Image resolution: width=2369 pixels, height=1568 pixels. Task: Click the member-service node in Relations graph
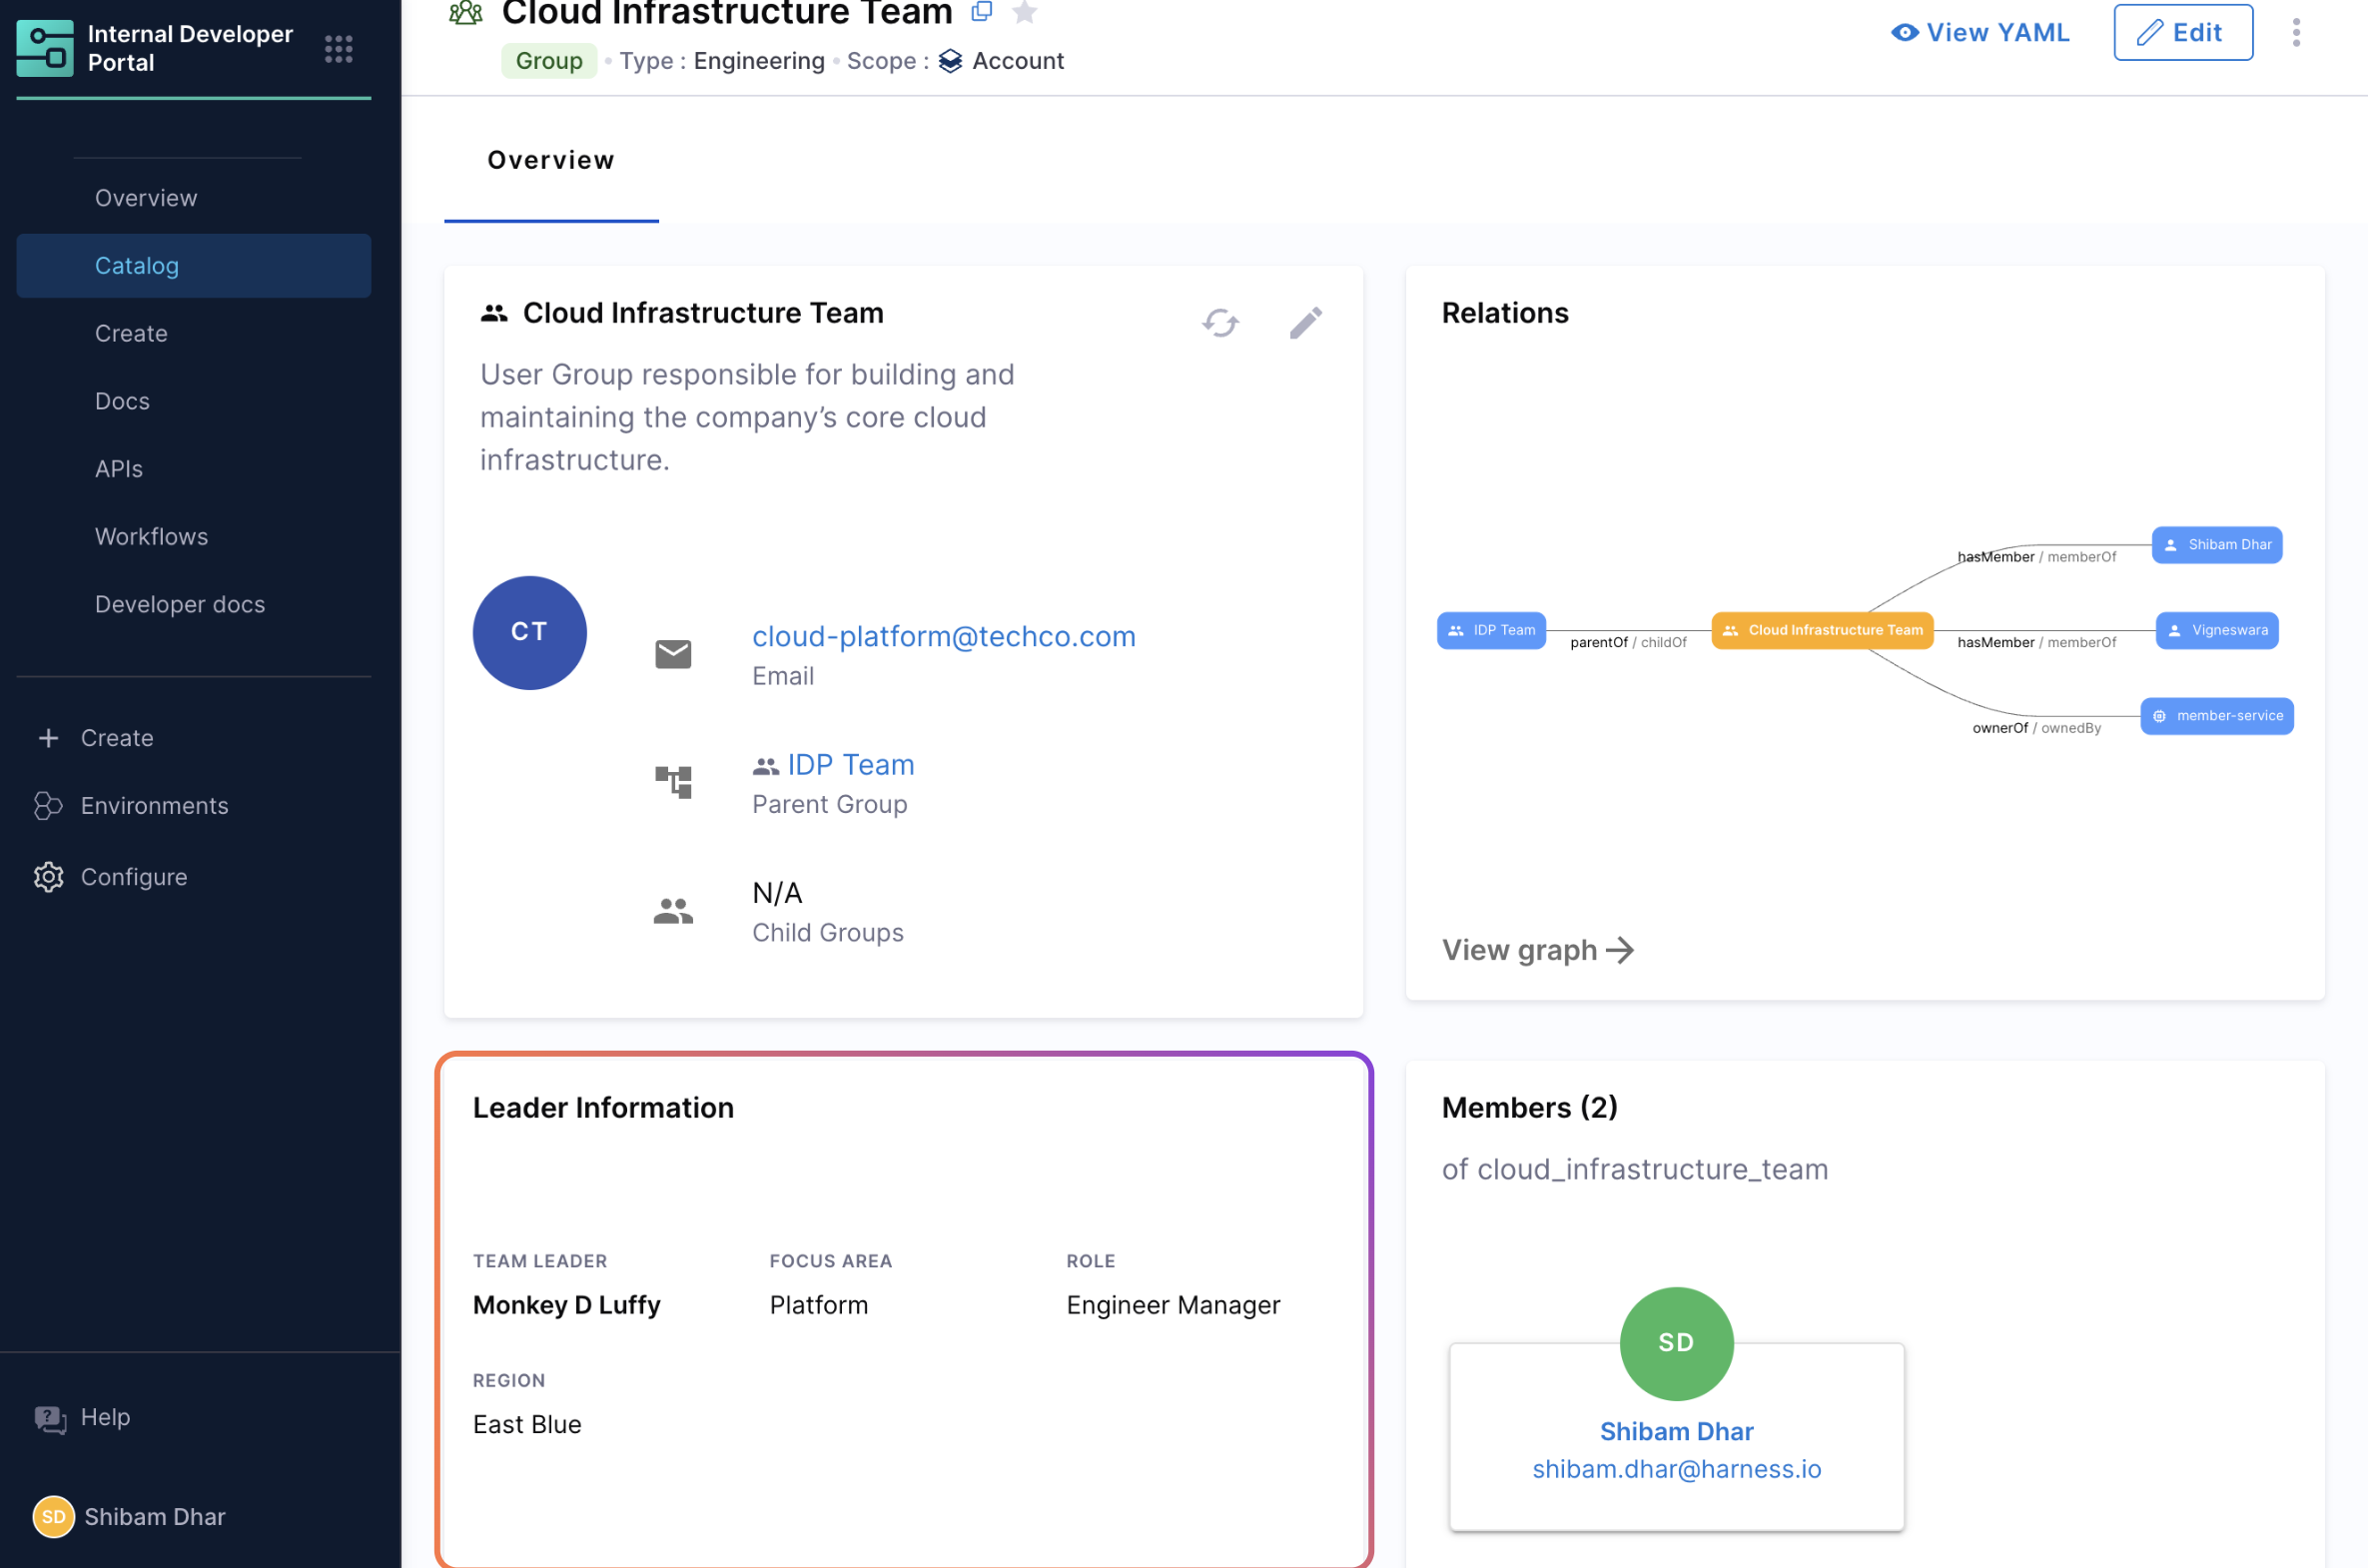pos(2217,716)
